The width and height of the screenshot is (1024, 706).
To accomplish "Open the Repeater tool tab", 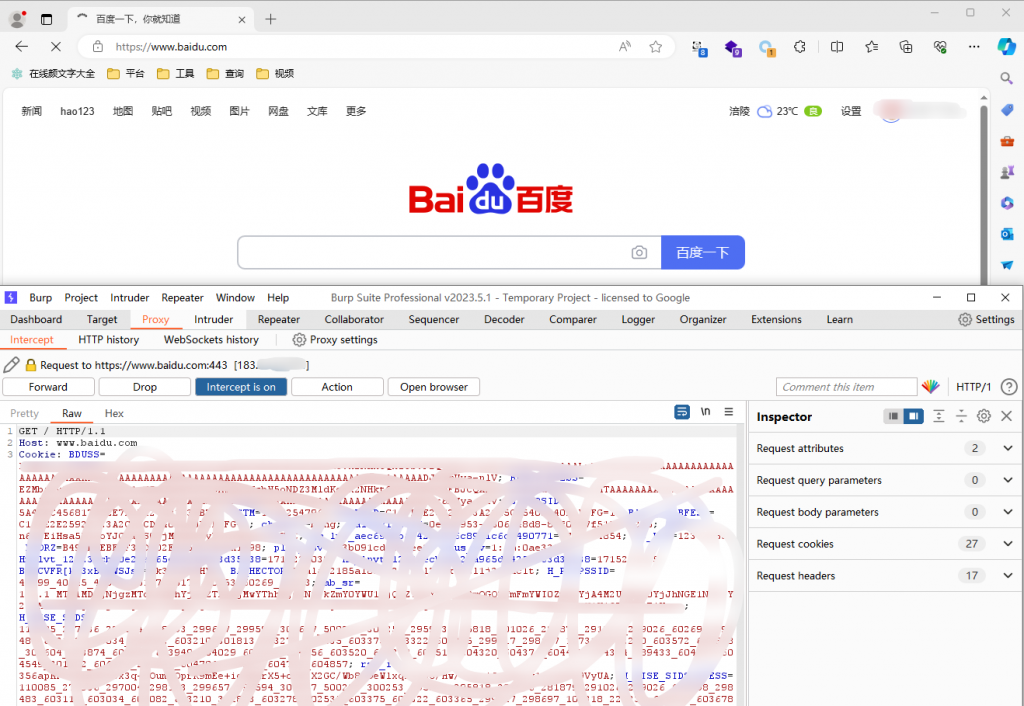I will click(278, 320).
